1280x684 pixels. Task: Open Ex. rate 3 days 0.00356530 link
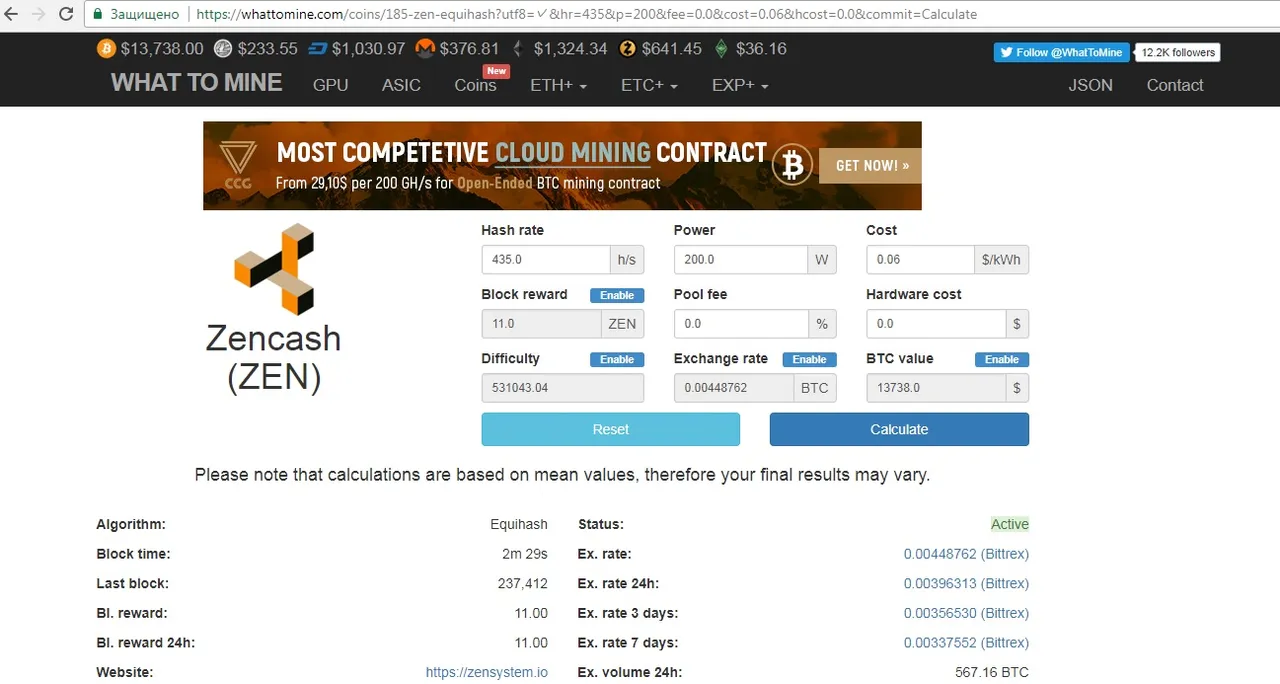(966, 613)
